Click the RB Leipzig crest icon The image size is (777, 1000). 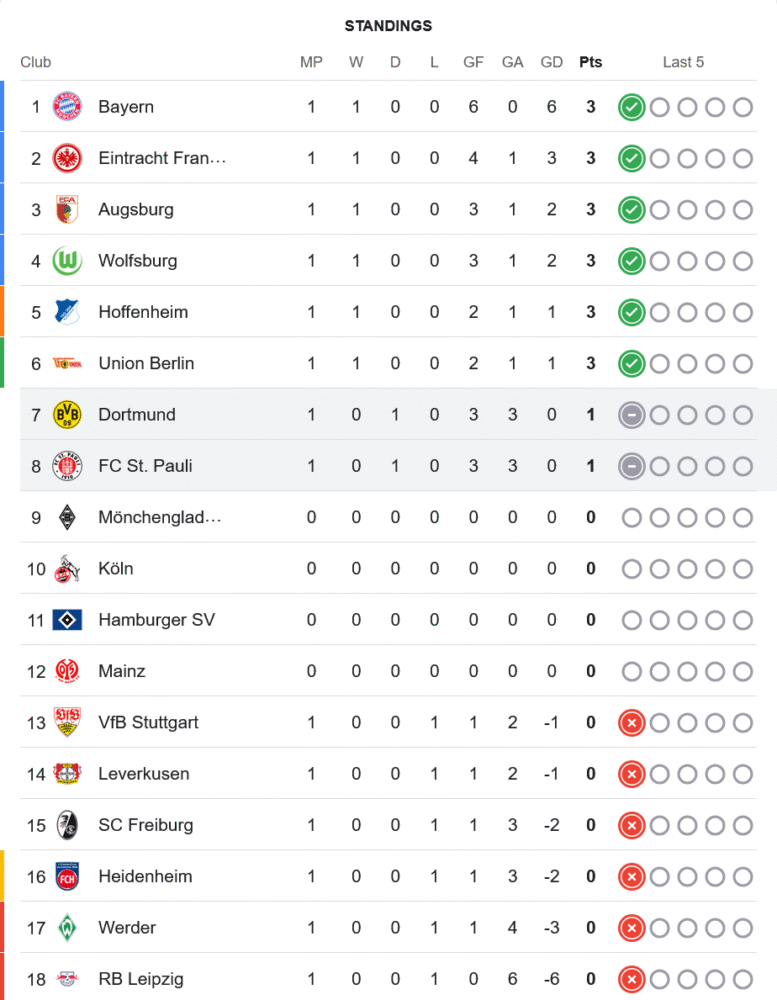tap(67, 979)
